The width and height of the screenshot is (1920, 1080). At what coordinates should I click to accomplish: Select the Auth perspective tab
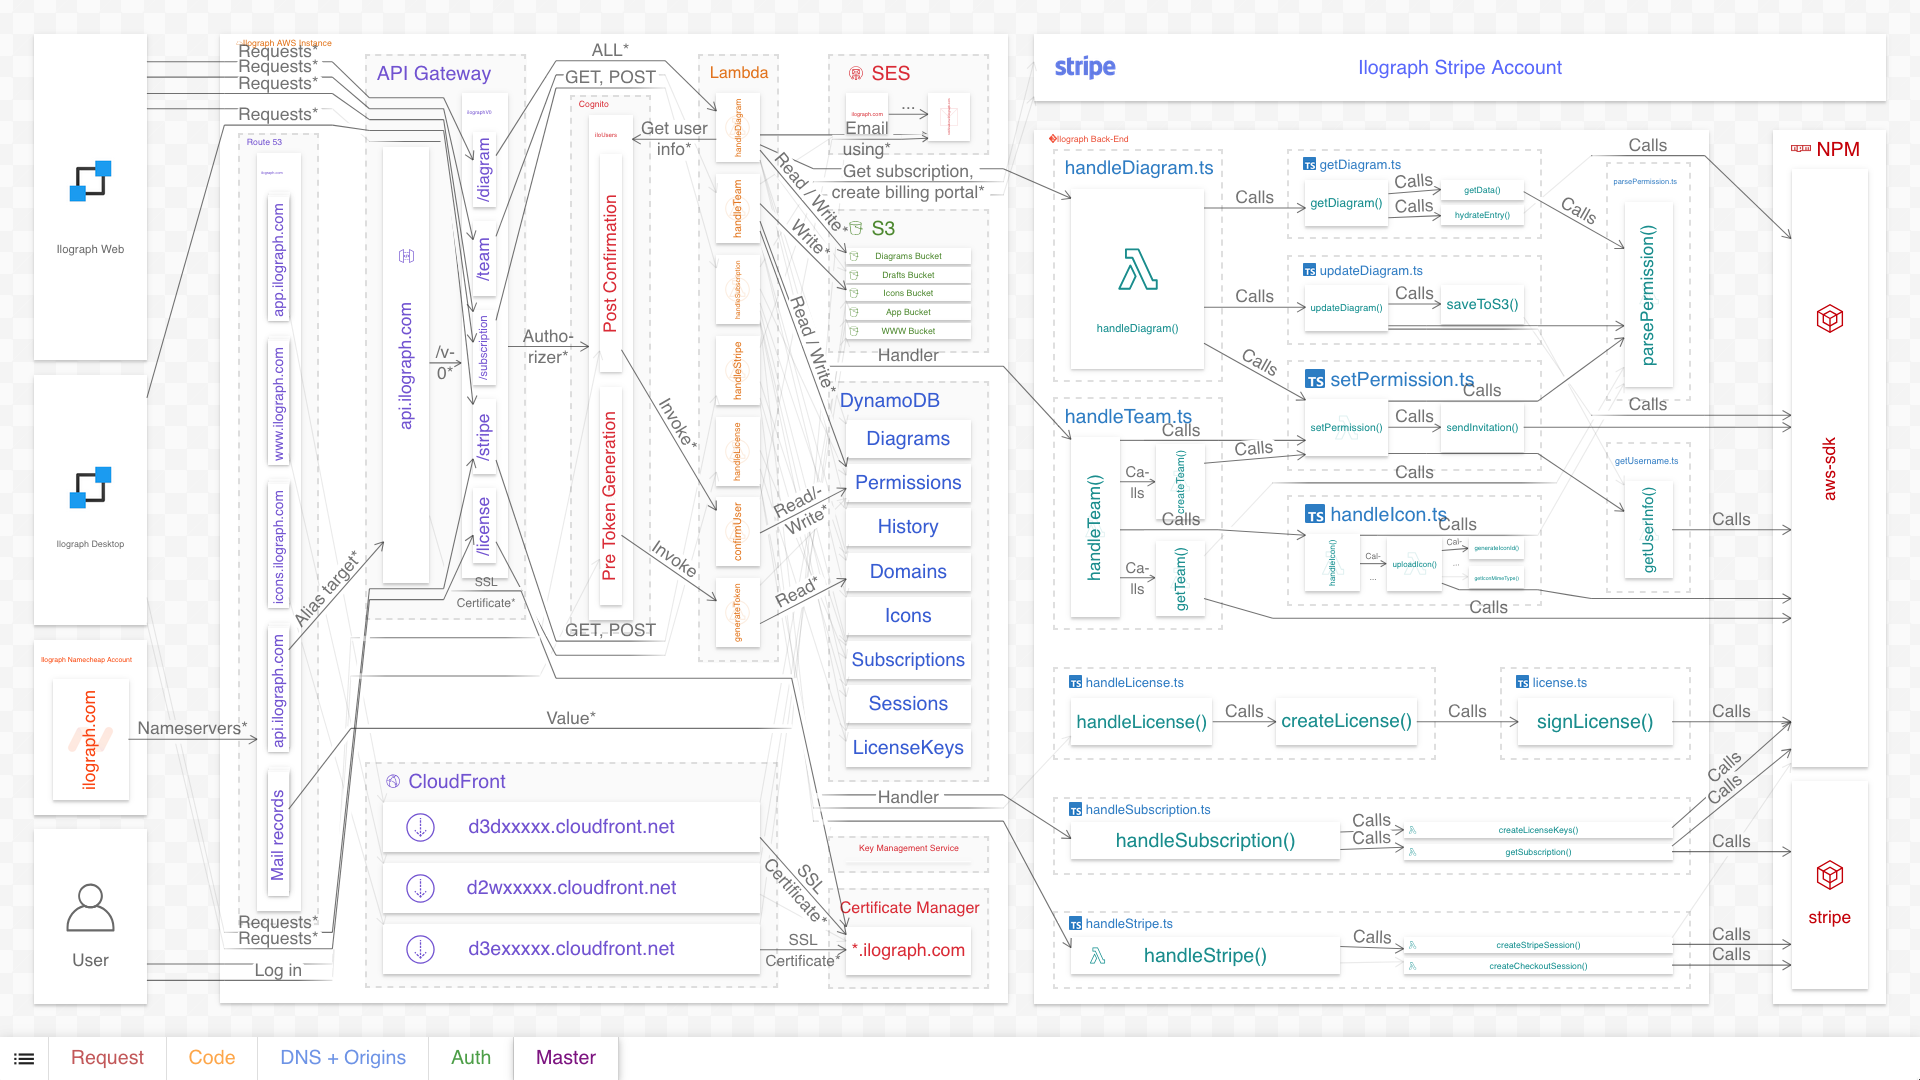471,1058
